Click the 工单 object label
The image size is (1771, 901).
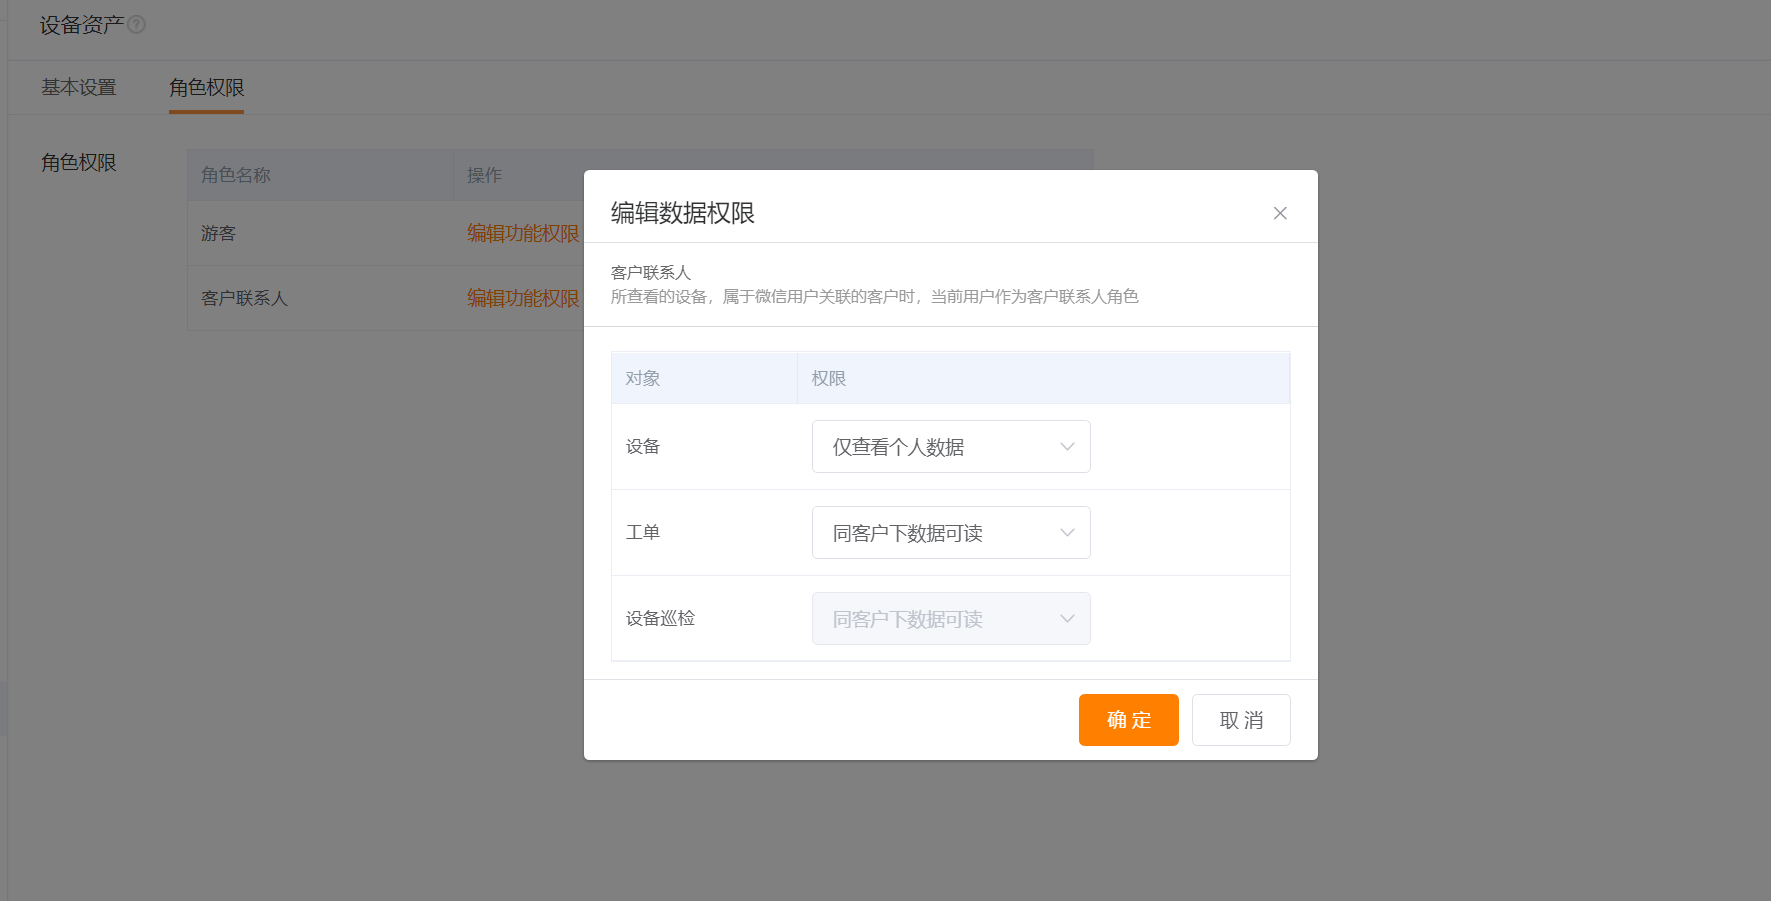click(x=643, y=533)
